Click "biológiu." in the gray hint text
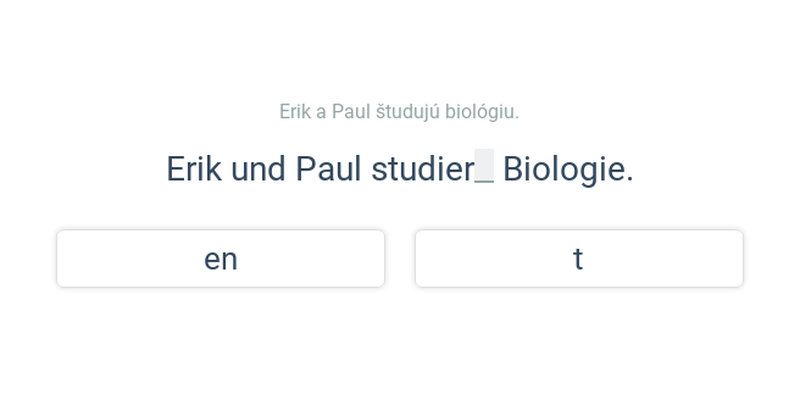The height and width of the screenshot is (400, 800). 482,112
